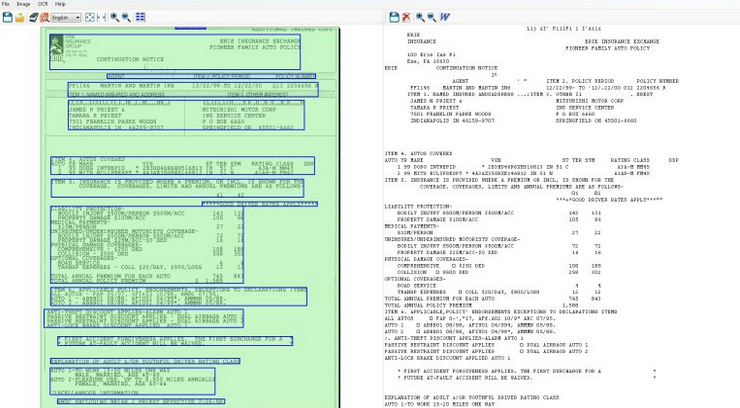Click the blue columns layout icon

pos(140,17)
